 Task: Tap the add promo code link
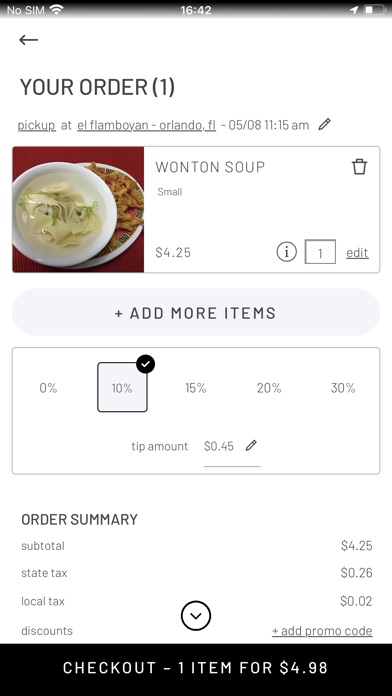pyautogui.click(x=322, y=631)
